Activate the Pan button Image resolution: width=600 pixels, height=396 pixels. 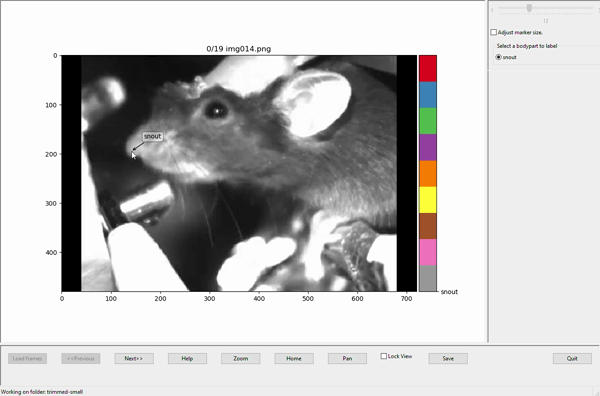[347, 359]
